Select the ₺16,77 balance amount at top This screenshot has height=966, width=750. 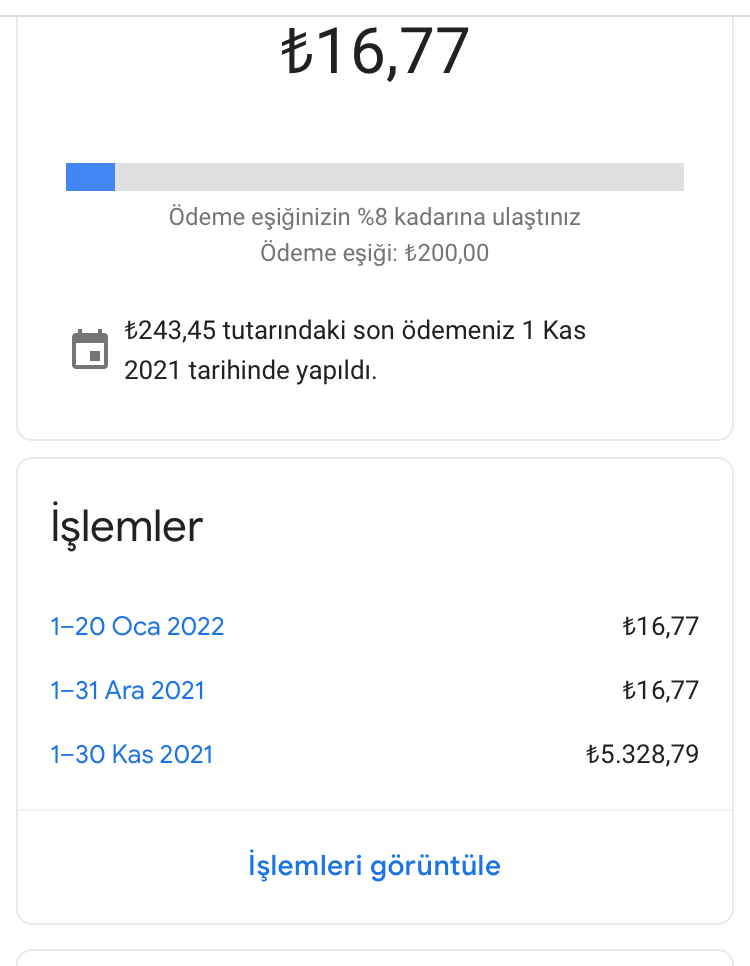[x=375, y=52]
